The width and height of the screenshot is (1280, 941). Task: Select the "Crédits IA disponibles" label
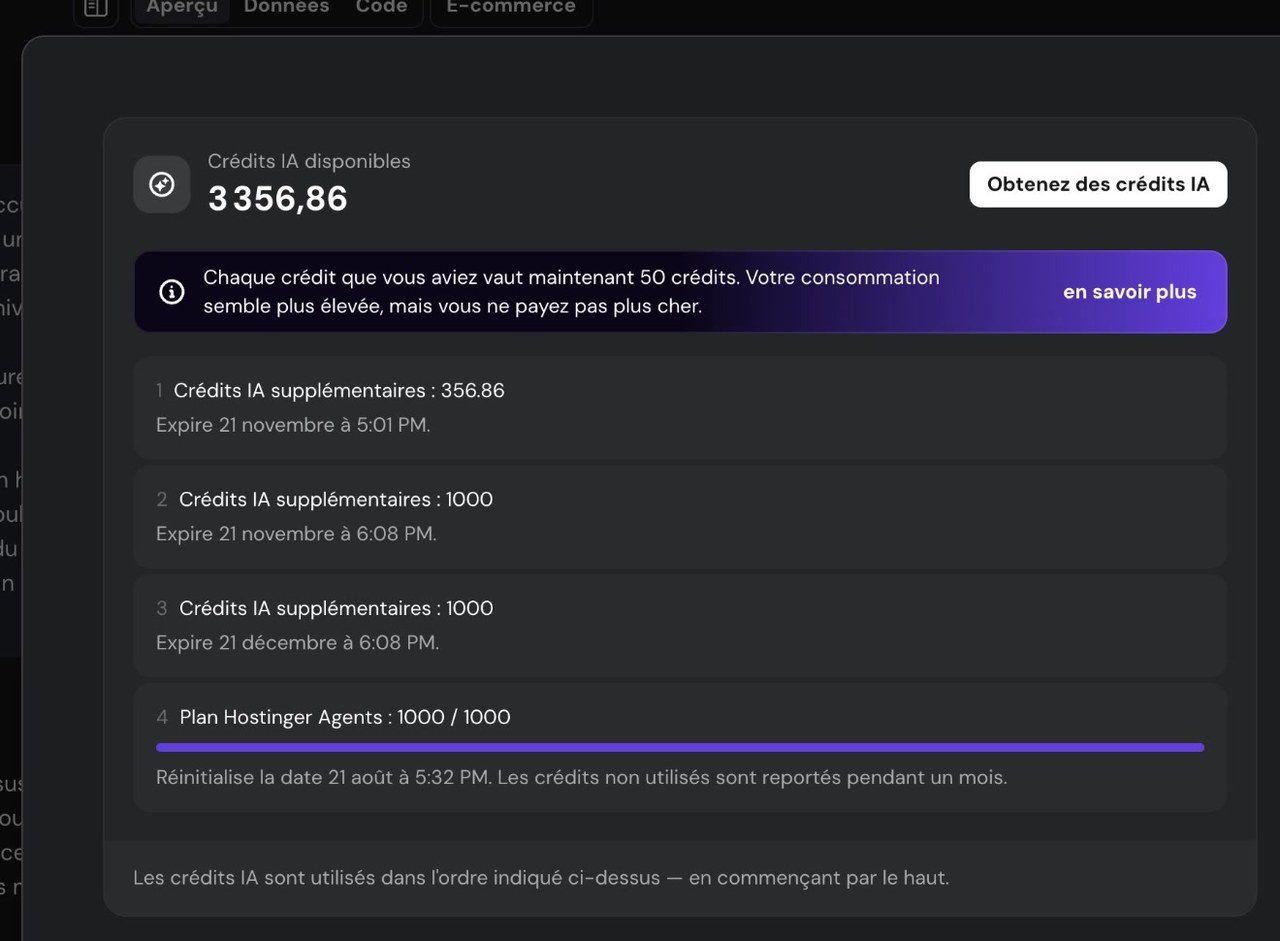click(x=309, y=161)
